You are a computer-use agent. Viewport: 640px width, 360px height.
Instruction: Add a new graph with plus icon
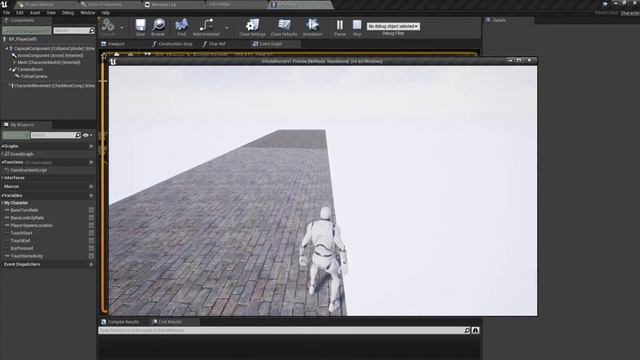pyautogui.click(x=91, y=146)
